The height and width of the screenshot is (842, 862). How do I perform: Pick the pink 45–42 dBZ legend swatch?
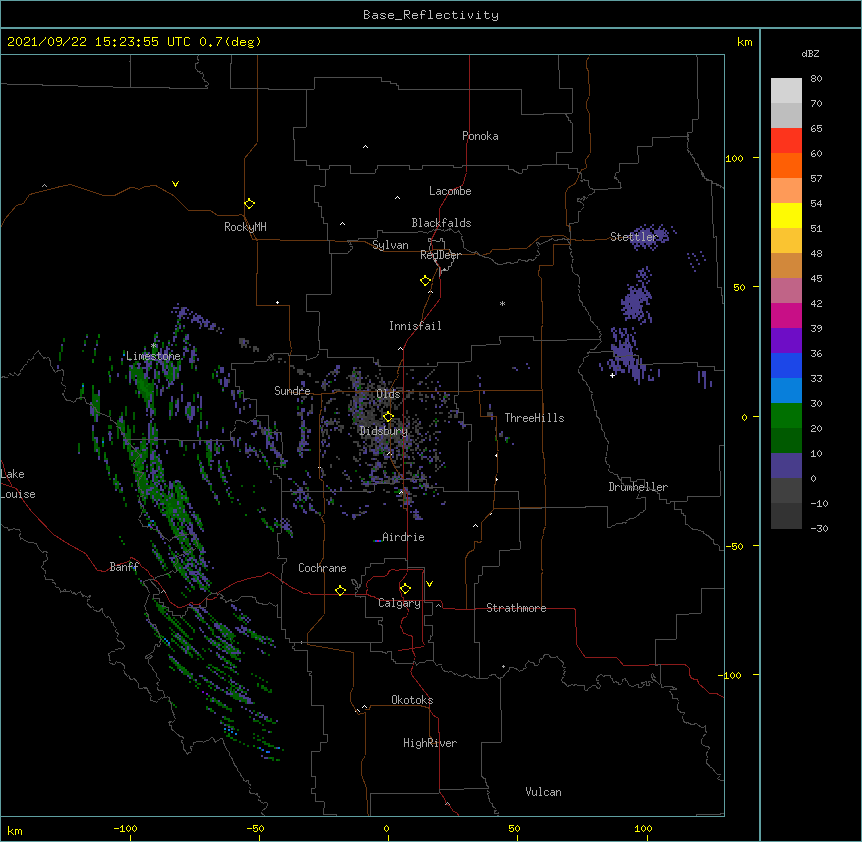786,291
